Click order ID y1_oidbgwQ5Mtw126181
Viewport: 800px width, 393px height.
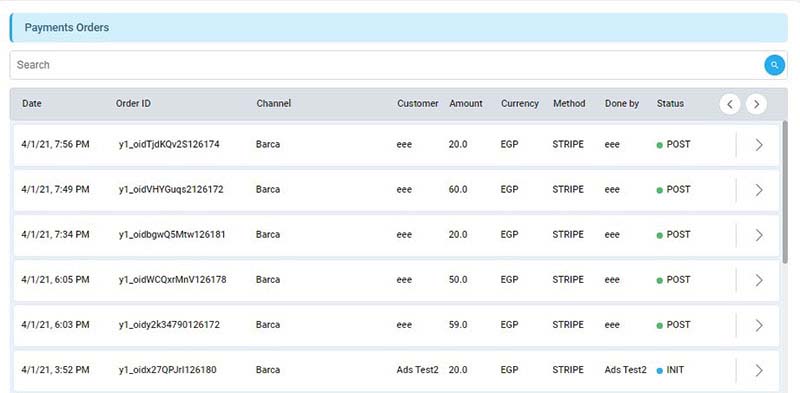172,234
